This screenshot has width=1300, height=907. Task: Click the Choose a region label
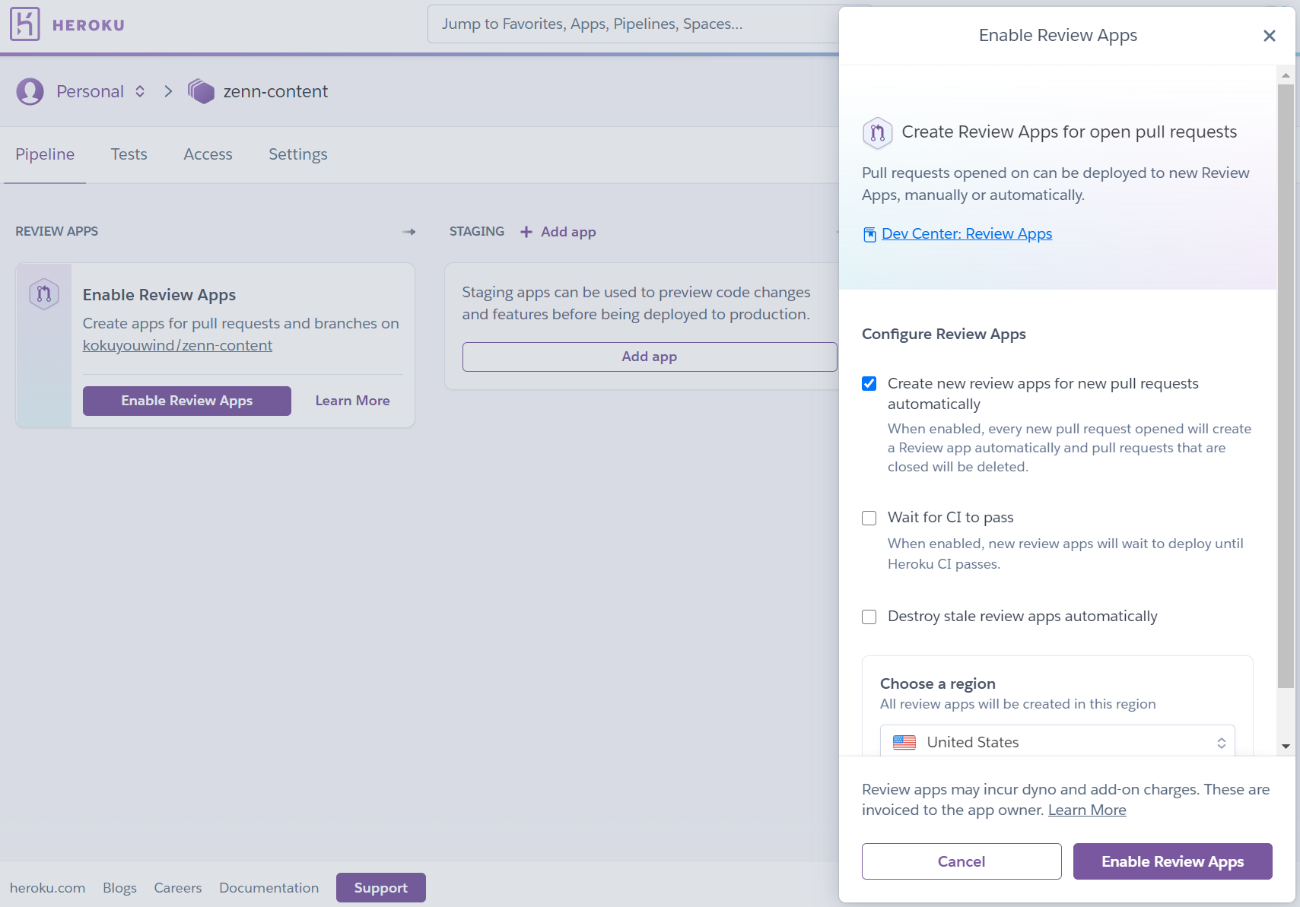coord(938,684)
